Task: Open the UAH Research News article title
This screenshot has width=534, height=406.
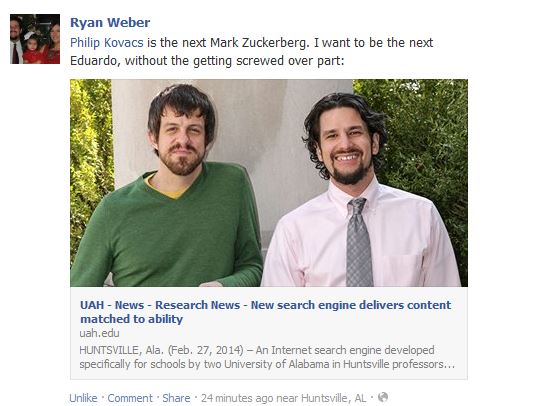Action: click(266, 312)
